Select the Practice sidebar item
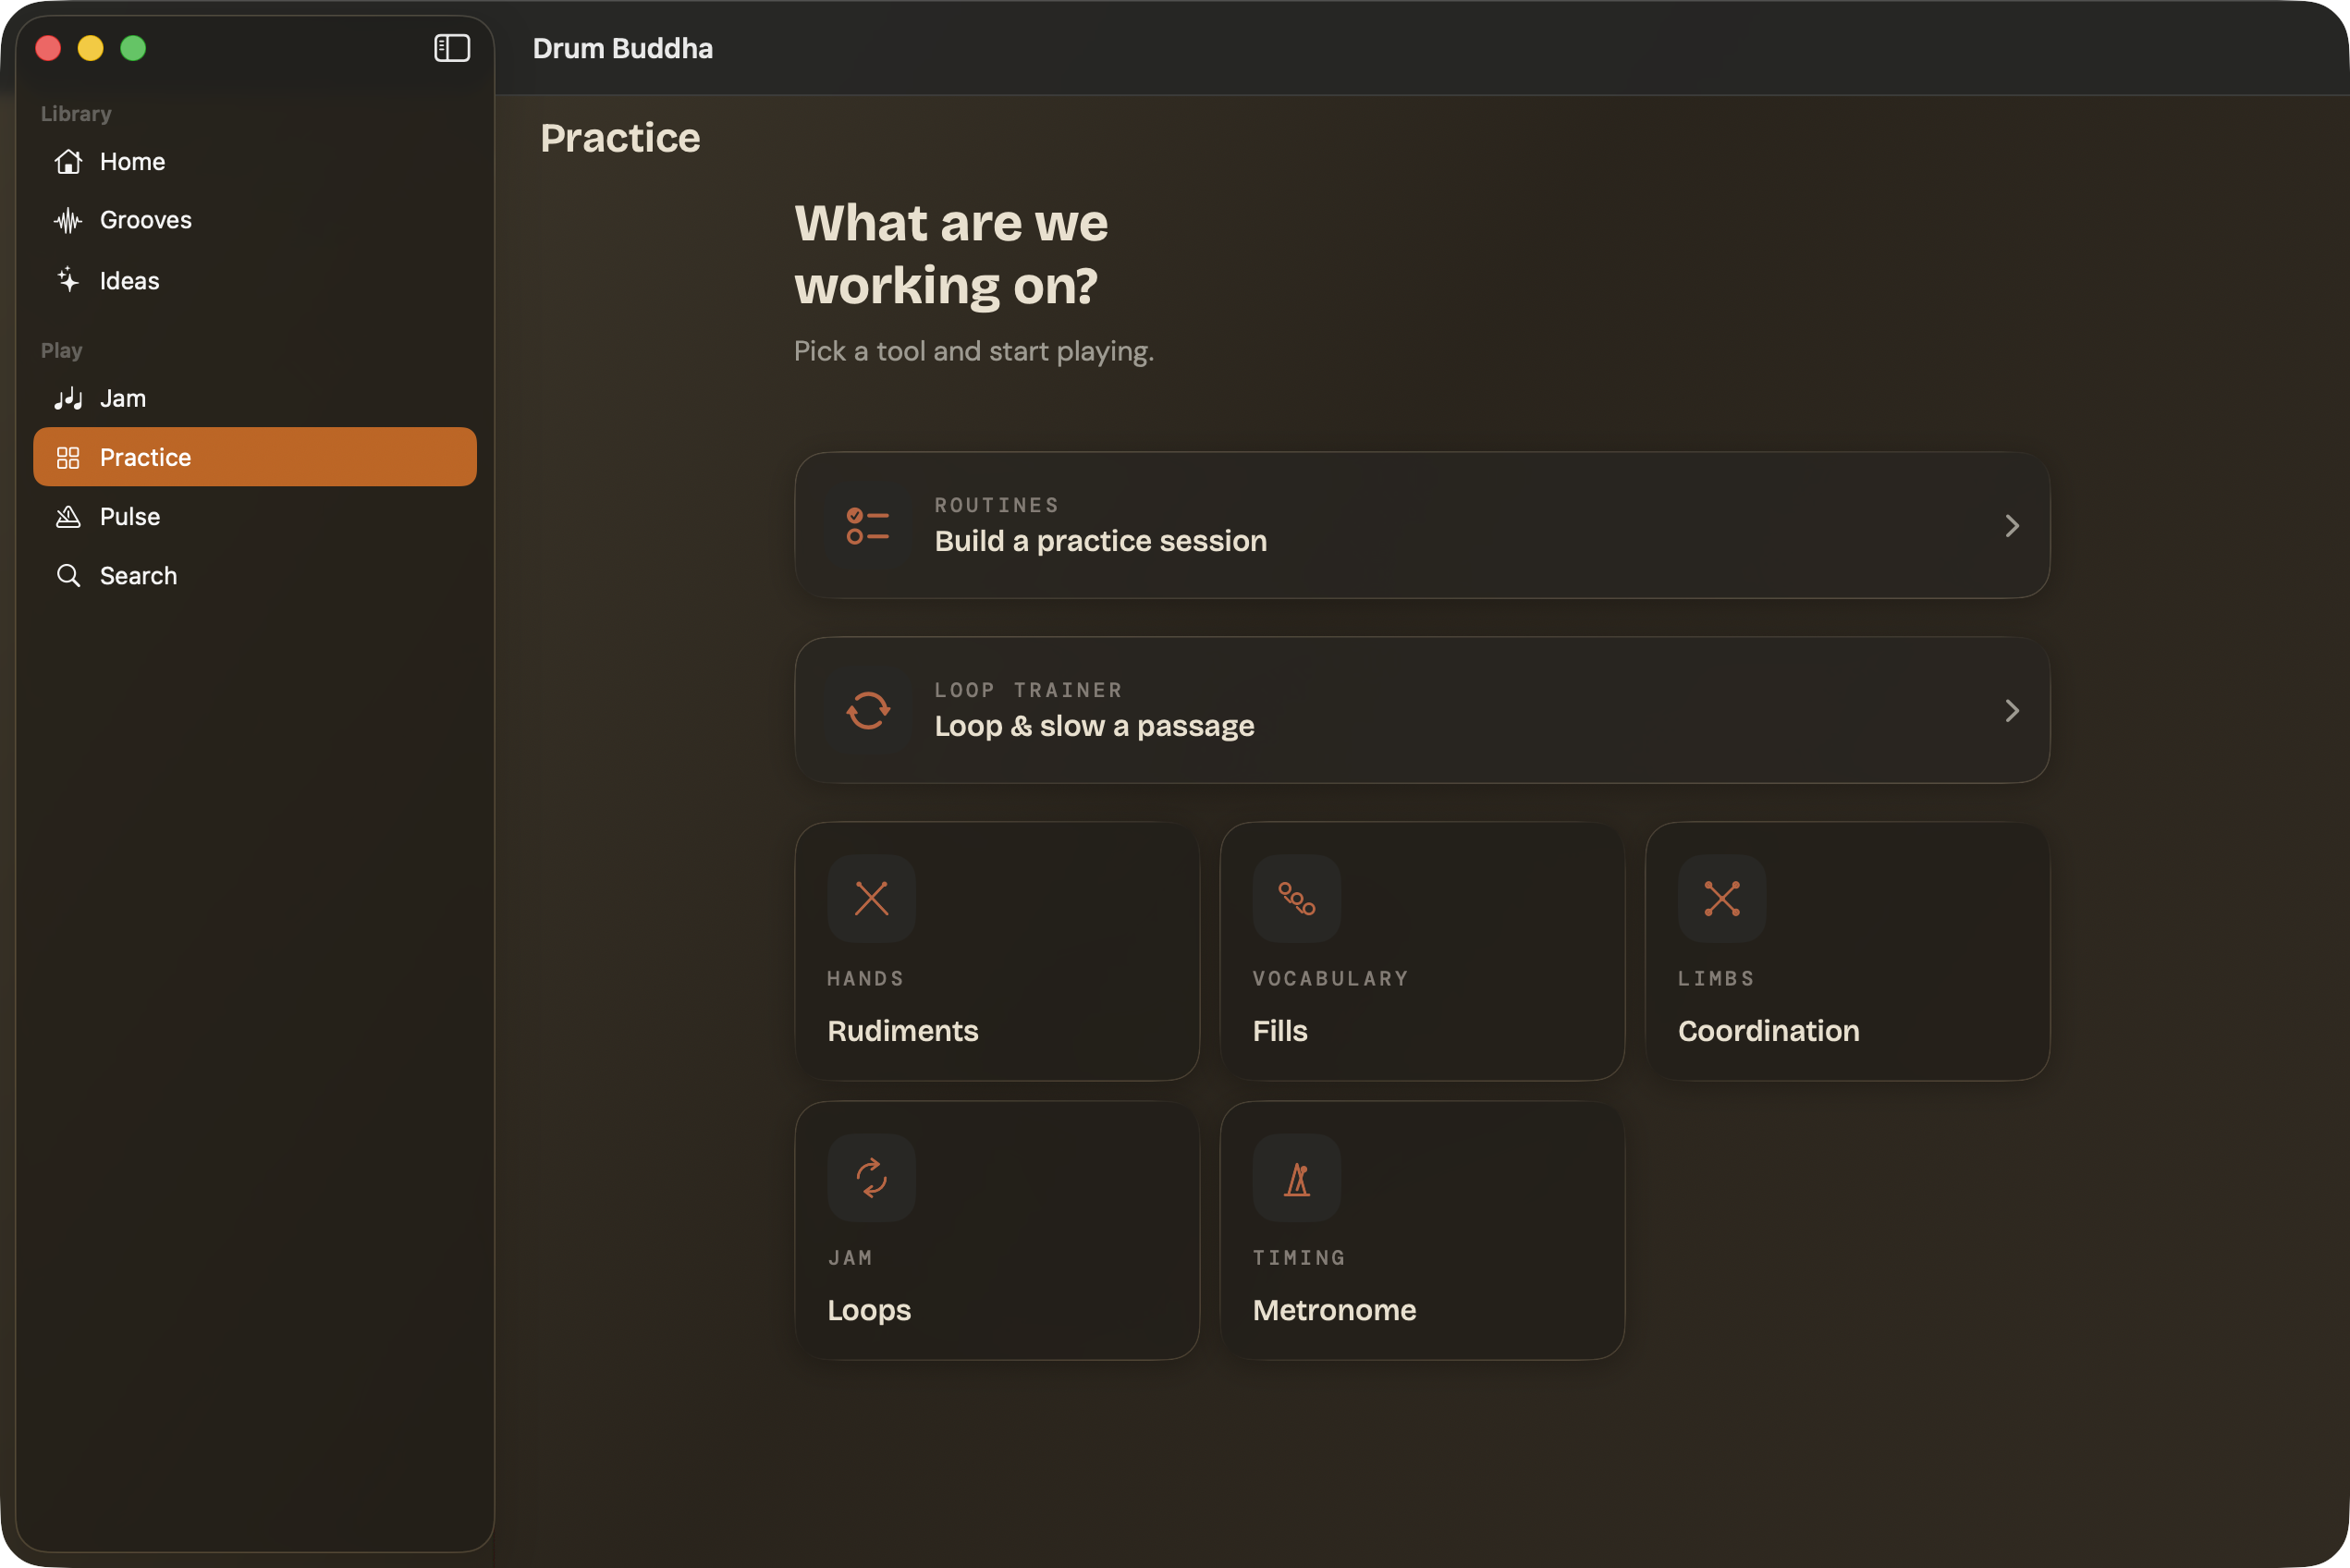2350x1568 pixels. pos(255,457)
